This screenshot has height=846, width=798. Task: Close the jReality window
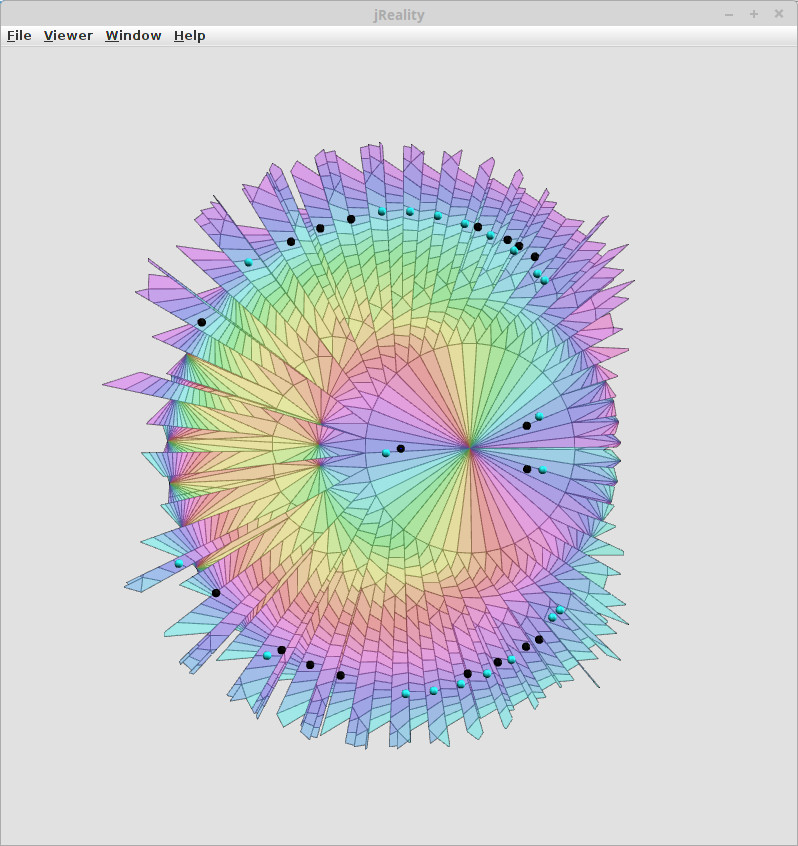pyautogui.click(x=779, y=13)
